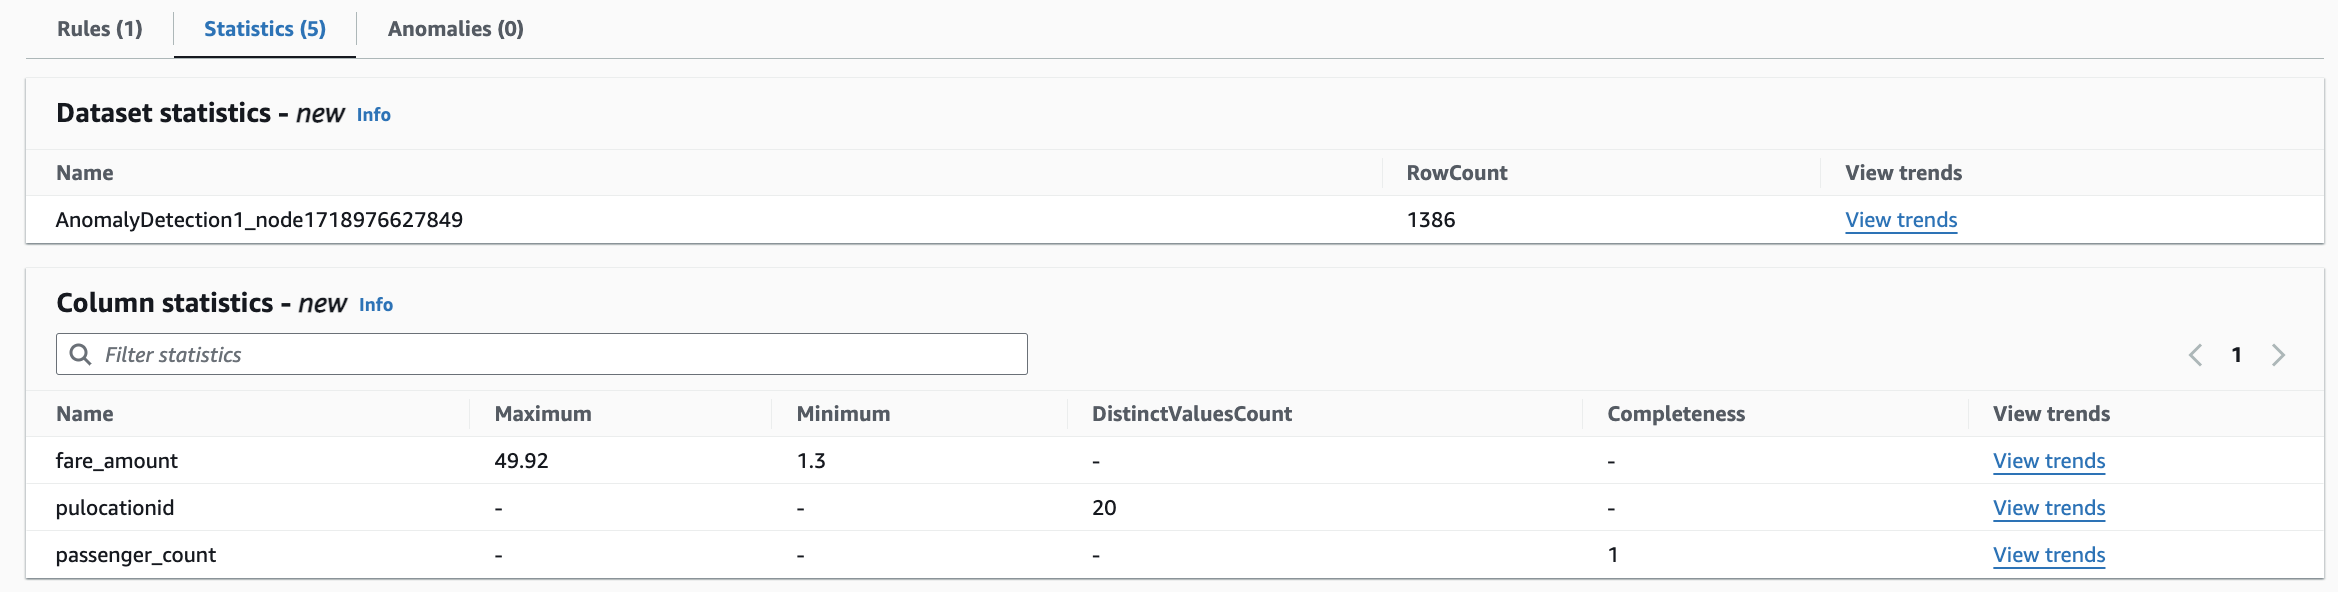Select the Statistics (5) tab
This screenshot has height=592, width=2338.
click(265, 29)
